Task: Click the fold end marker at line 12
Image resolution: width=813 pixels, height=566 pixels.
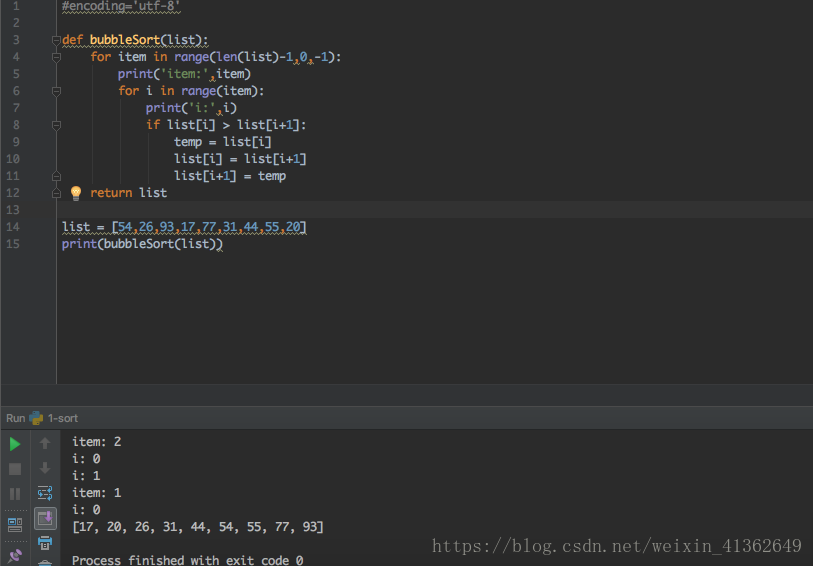Action: pyautogui.click(x=56, y=194)
